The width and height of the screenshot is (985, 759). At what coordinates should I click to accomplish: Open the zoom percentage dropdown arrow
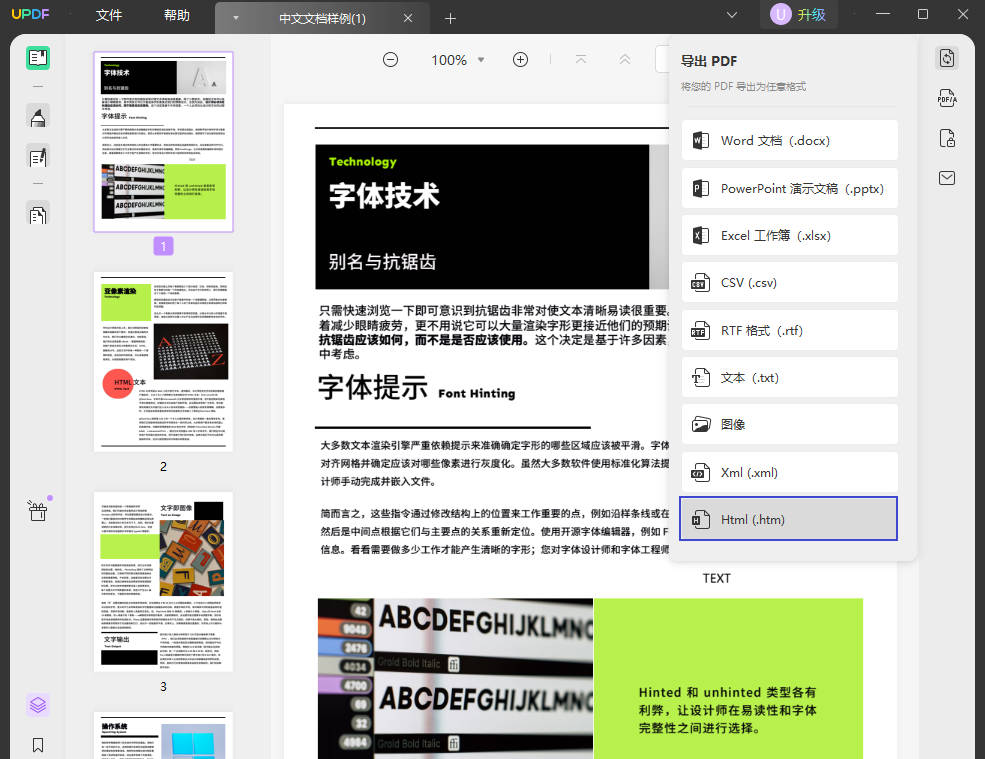coord(481,60)
